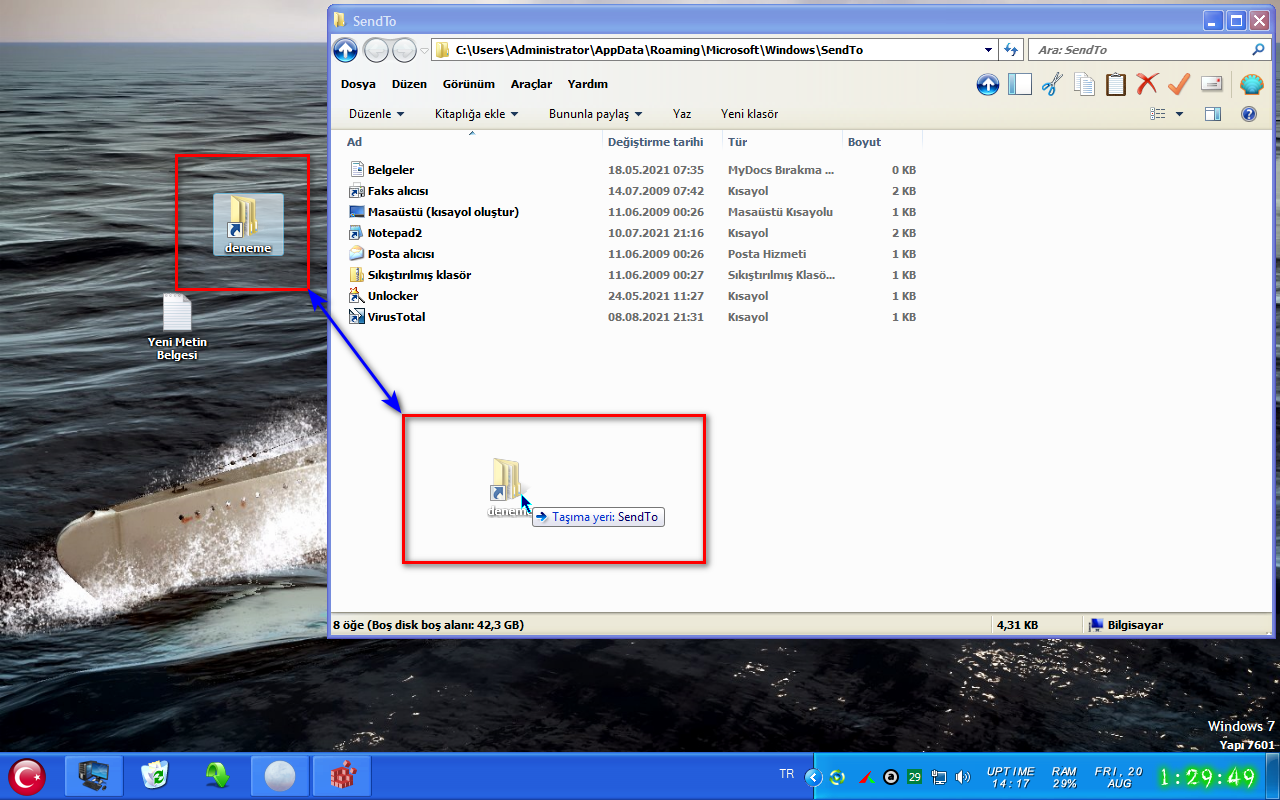Click the TR language indicator
This screenshot has width=1280, height=800.
[x=787, y=774]
